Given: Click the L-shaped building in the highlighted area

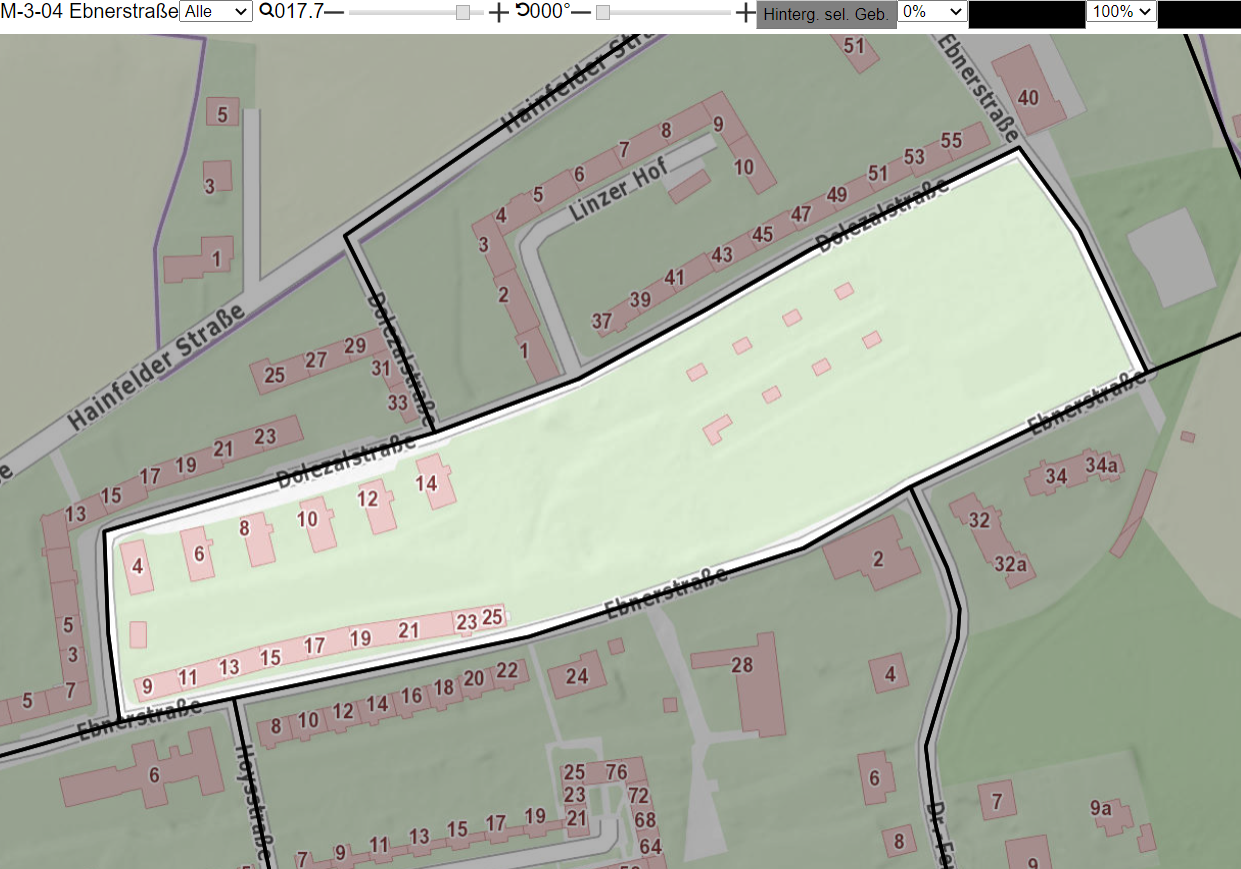Looking at the screenshot, I should 716,429.
